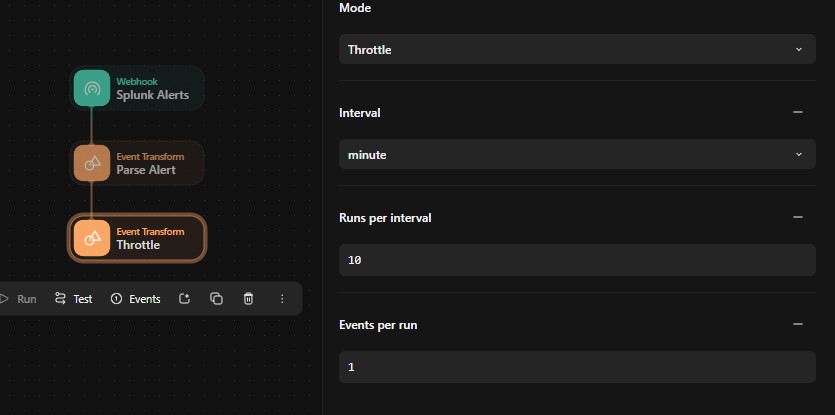Select the Parse Alert node label
The height and width of the screenshot is (415, 835).
[146, 170]
